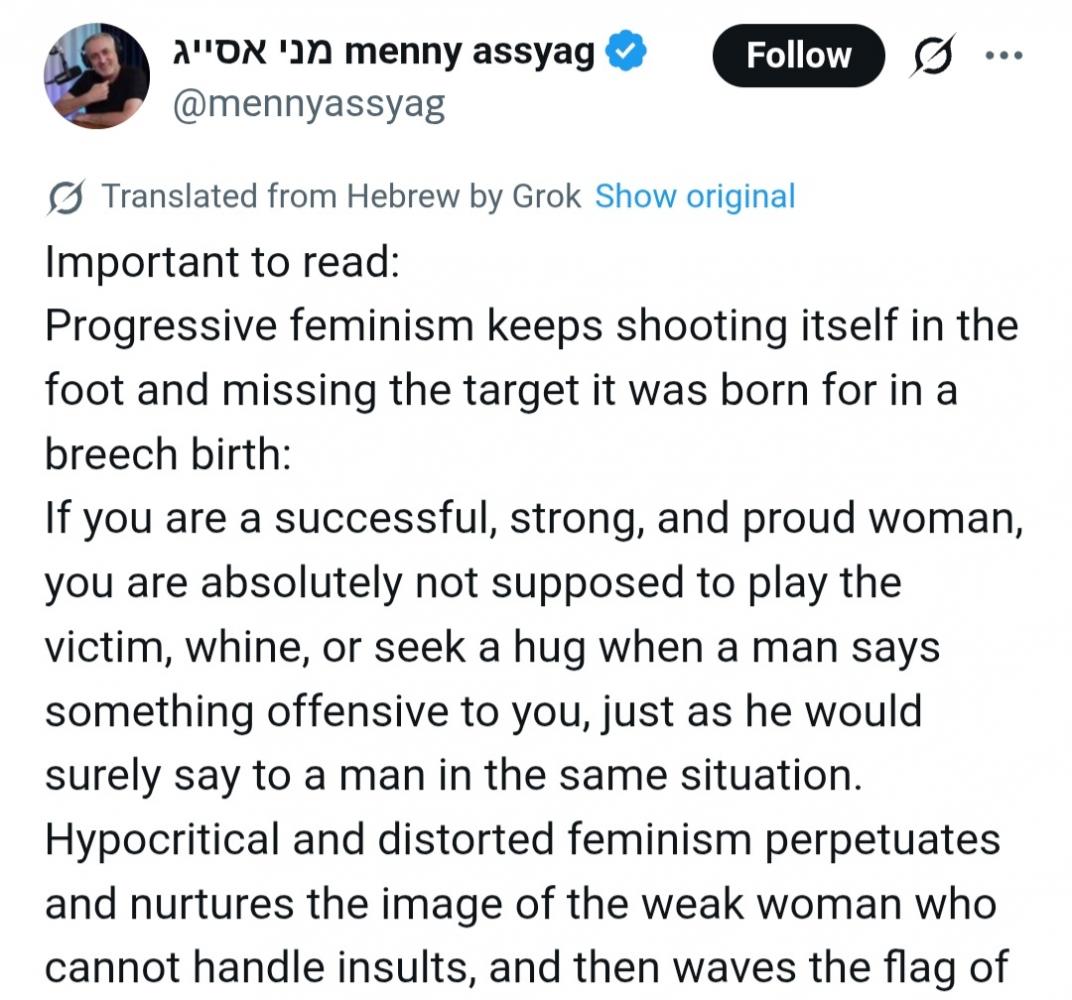The width and height of the screenshot is (1072, 1000).
Task: Click the "Important to read:" line
Action: [x=222, y=262]
